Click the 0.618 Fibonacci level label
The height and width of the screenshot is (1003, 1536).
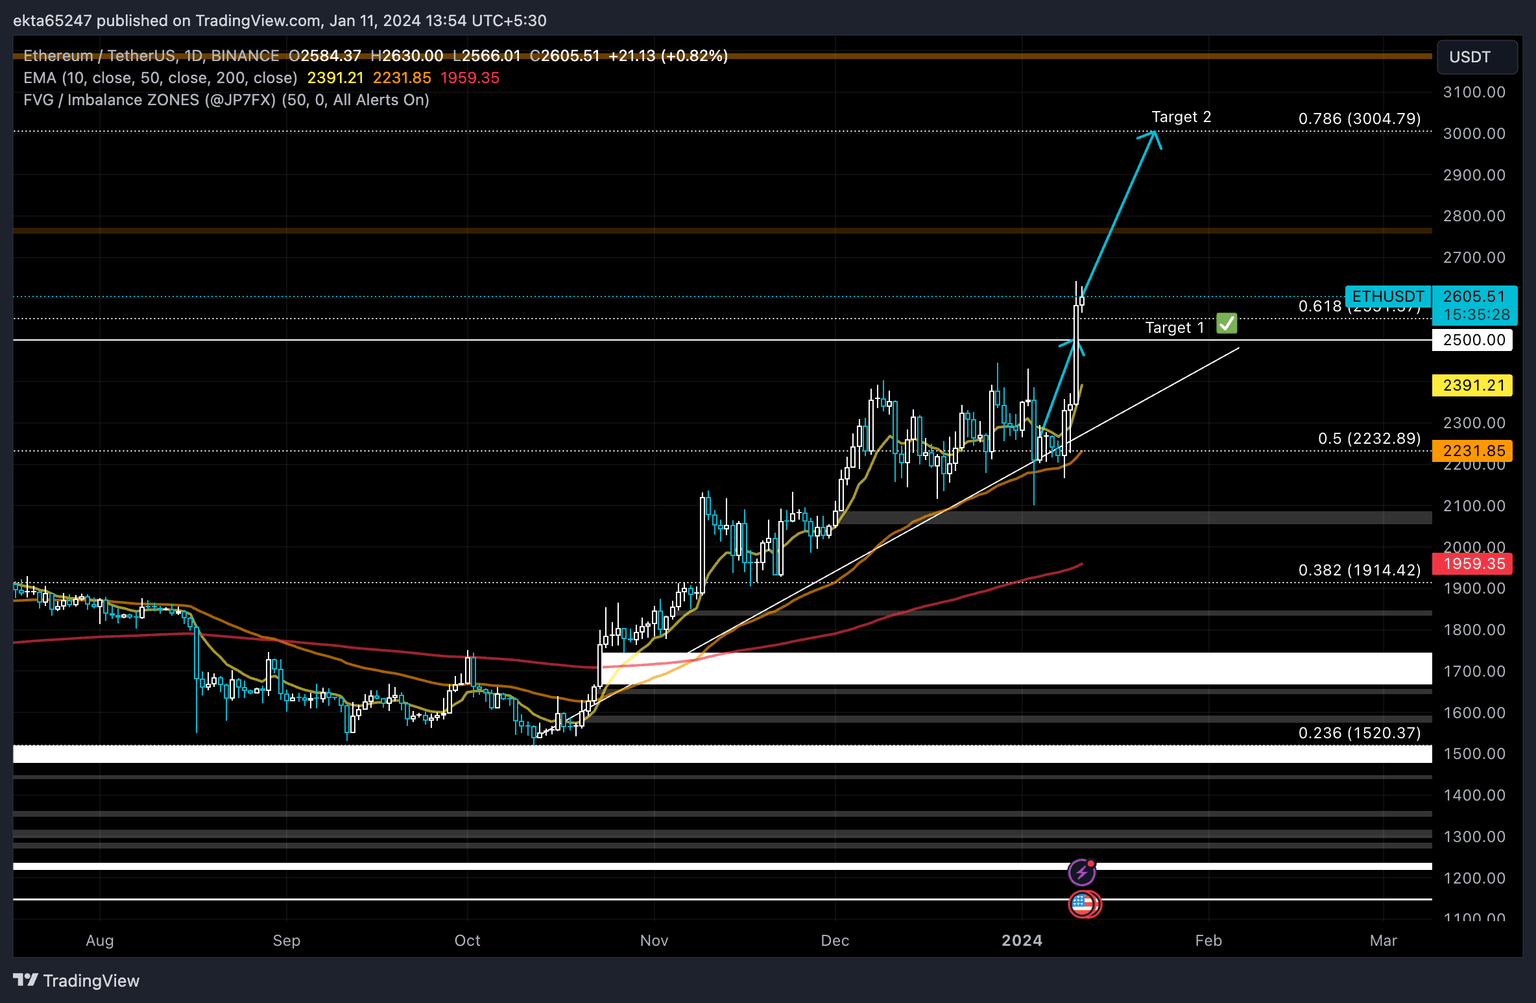[1320, 307]
